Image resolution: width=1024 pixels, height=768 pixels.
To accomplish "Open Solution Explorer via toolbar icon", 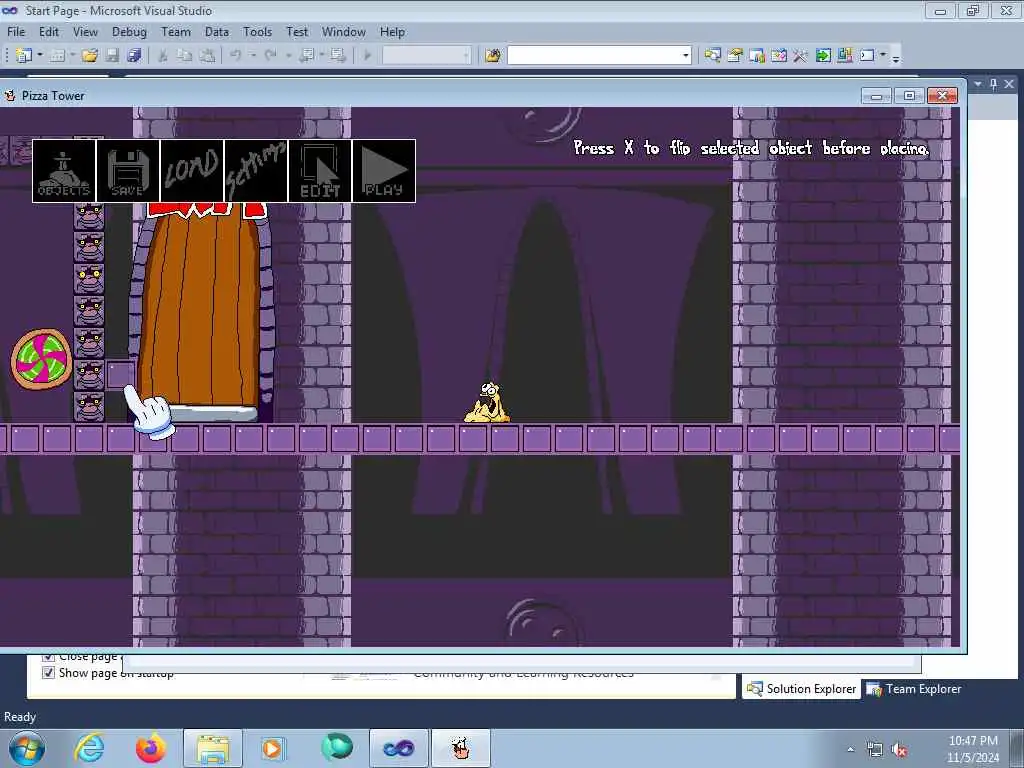I will pyautogui.click(x=712, y=56).
